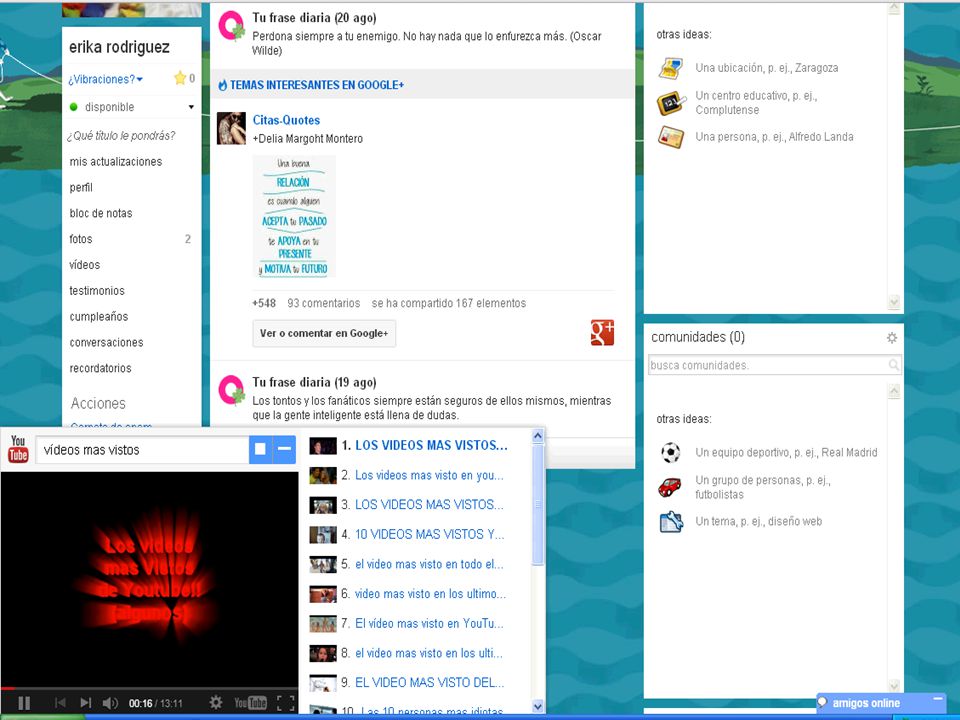Click the +548 count on Citas-Quotes post
Image resolution: width=960 pixels, height=720 pixels.
(264, 303)
